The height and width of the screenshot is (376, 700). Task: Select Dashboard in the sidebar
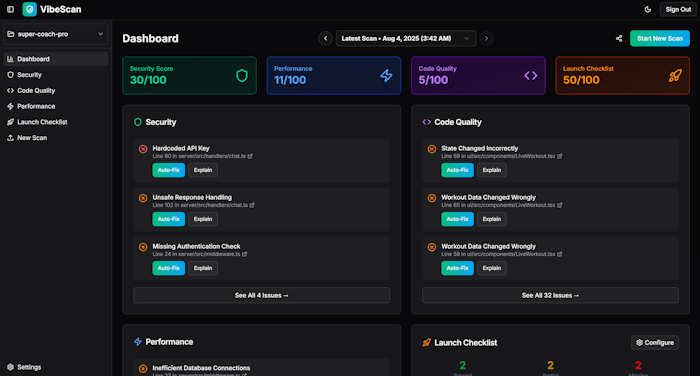pos(56,59)
